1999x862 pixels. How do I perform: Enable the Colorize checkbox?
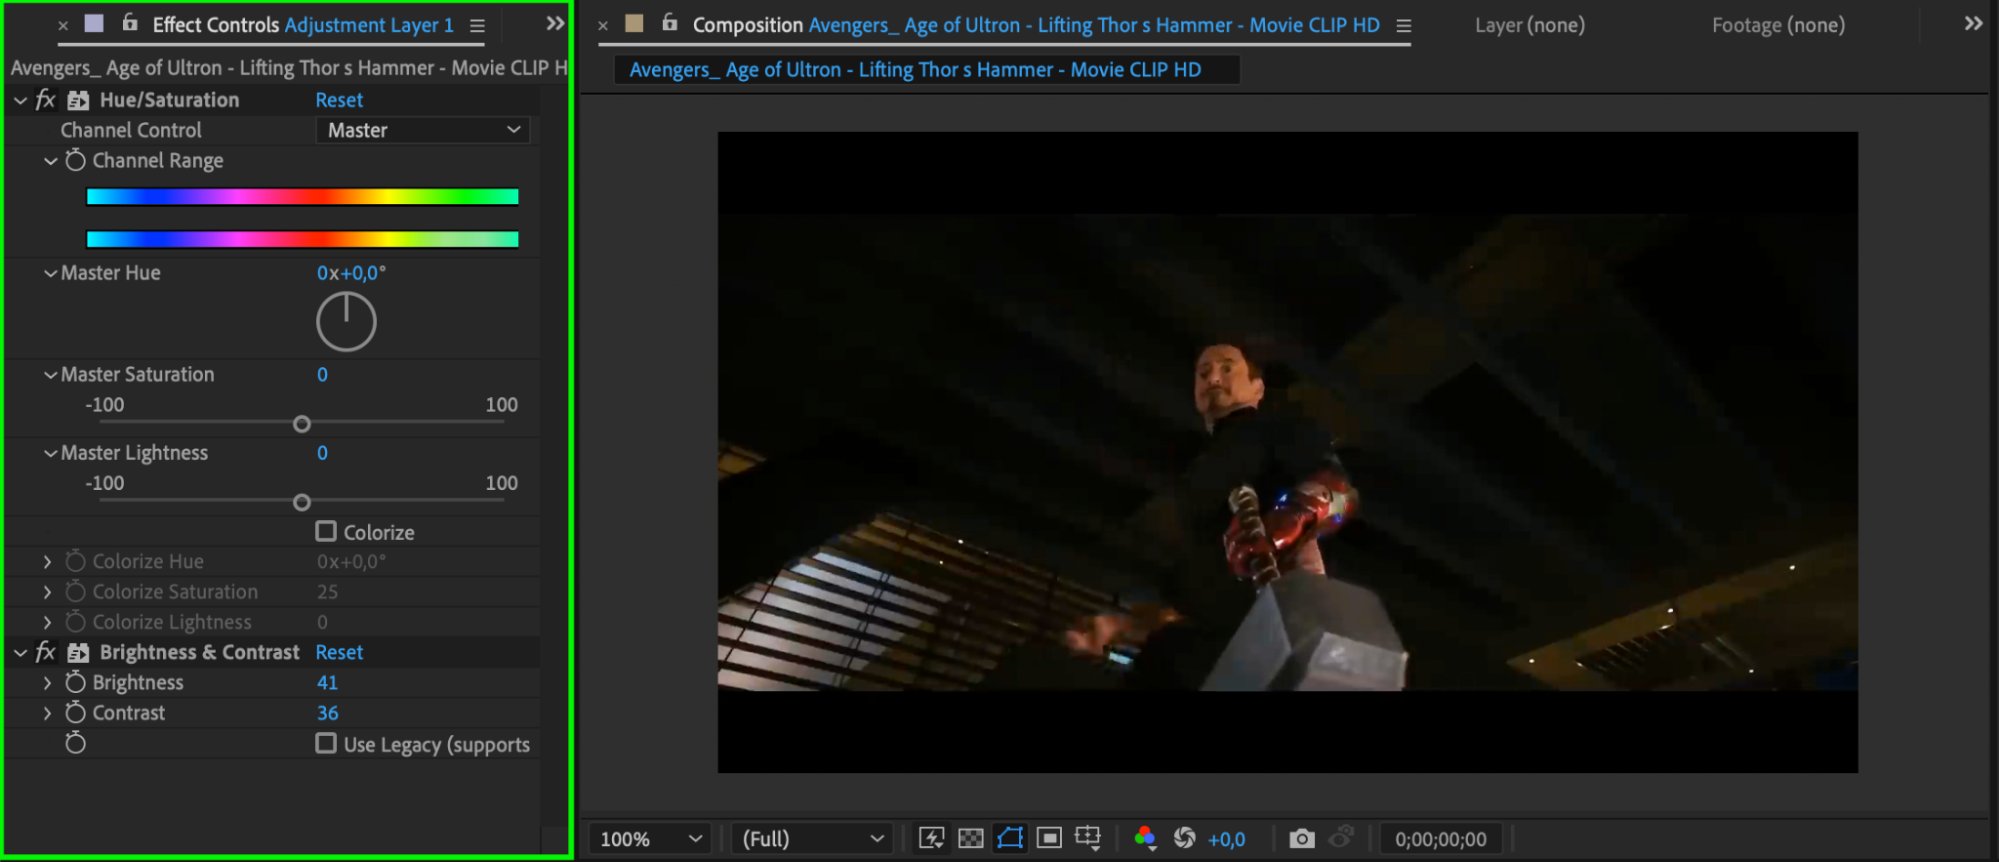click(326, 531)
